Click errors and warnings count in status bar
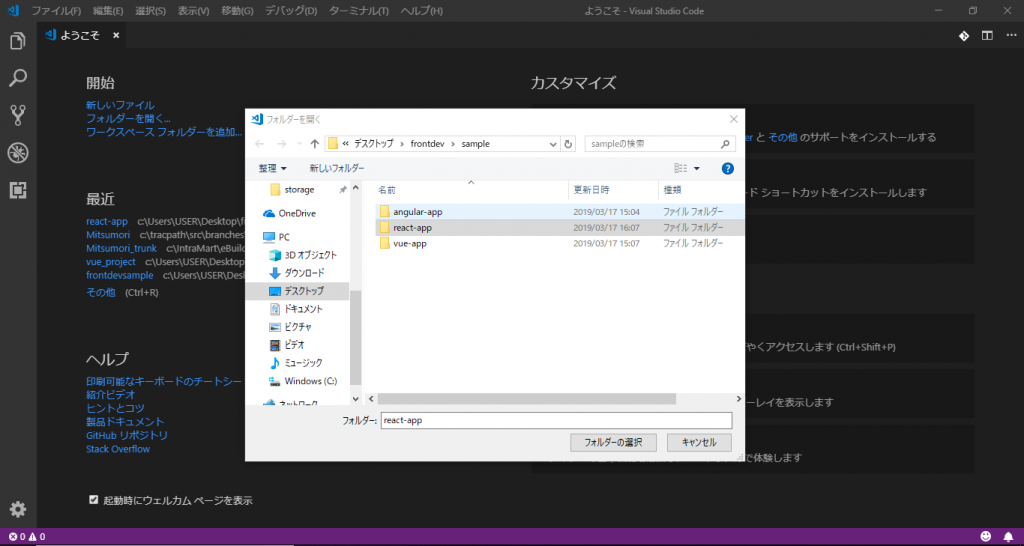 pos(27,536)
